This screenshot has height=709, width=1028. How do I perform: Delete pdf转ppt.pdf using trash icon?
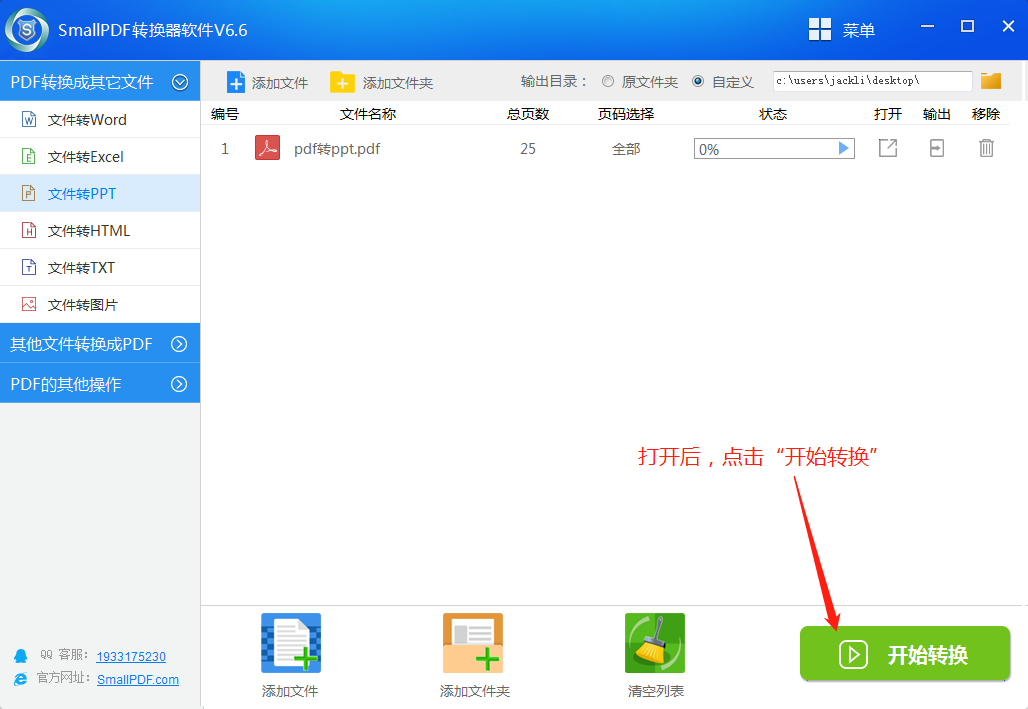click(x=986, y=147)
